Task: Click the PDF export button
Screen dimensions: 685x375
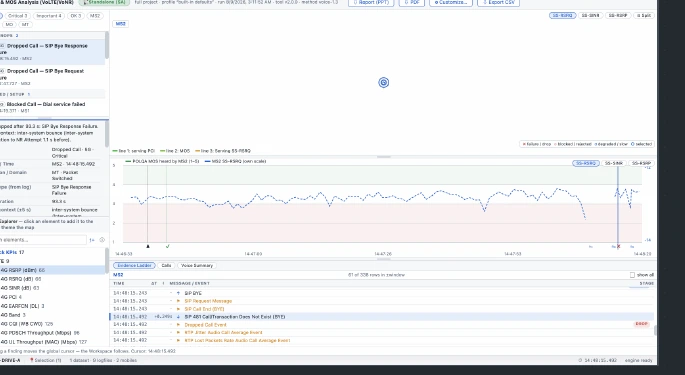Action: [x=412, y=3]
